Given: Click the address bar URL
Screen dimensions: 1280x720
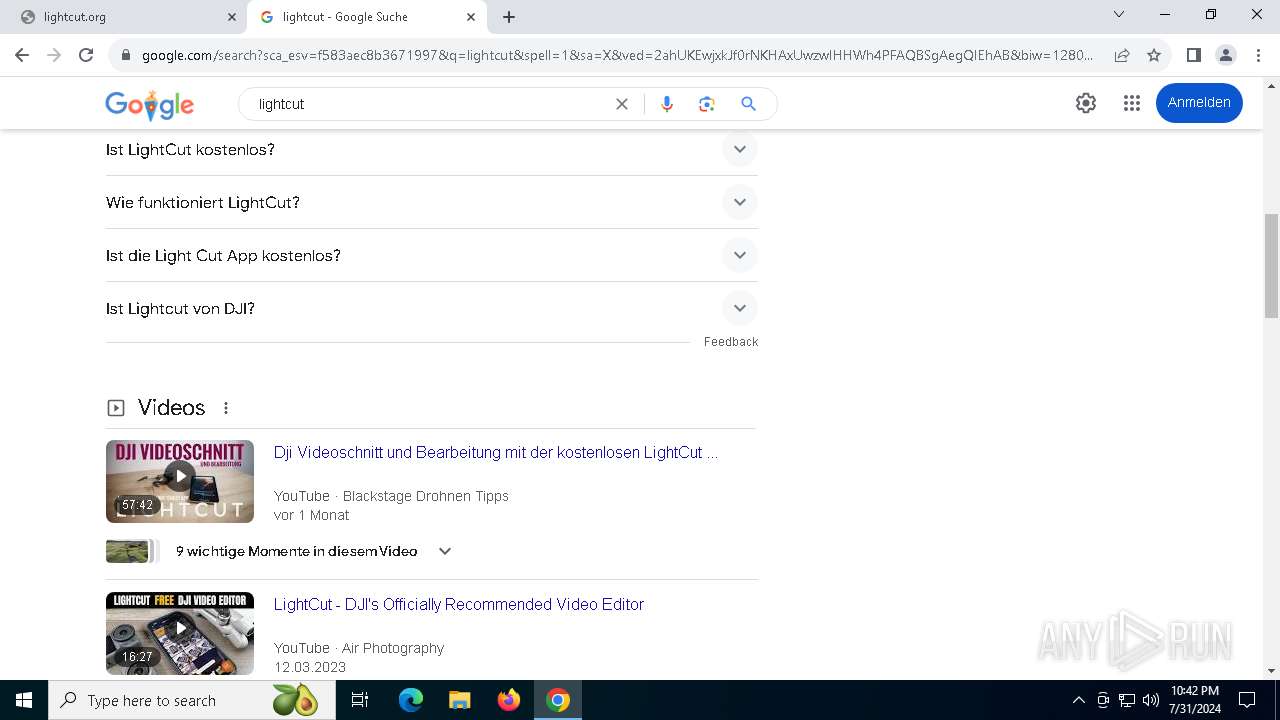Looking at the screenshot, I should coord(617,55).
